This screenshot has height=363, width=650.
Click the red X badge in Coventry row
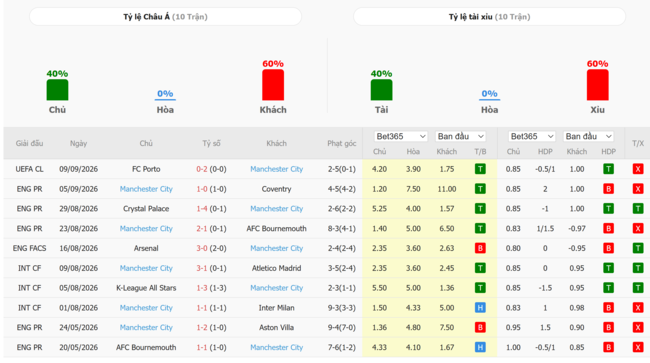point(638,189)
